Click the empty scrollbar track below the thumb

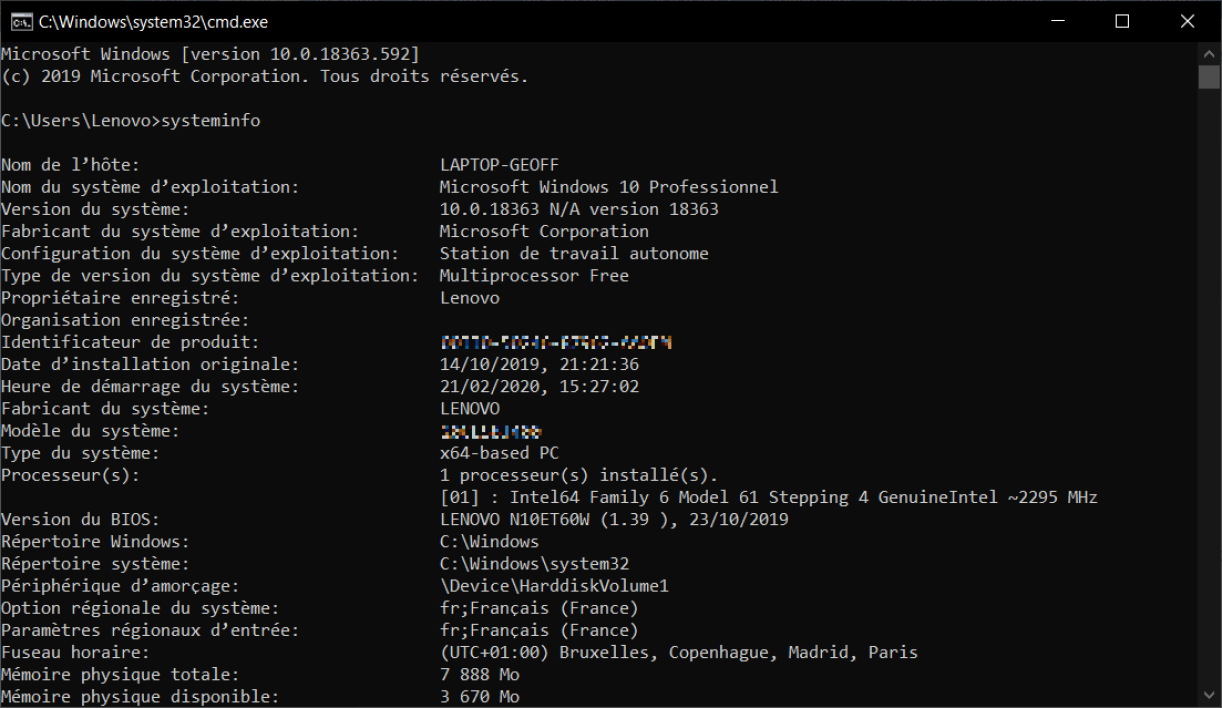click(x=1209, y=400)
